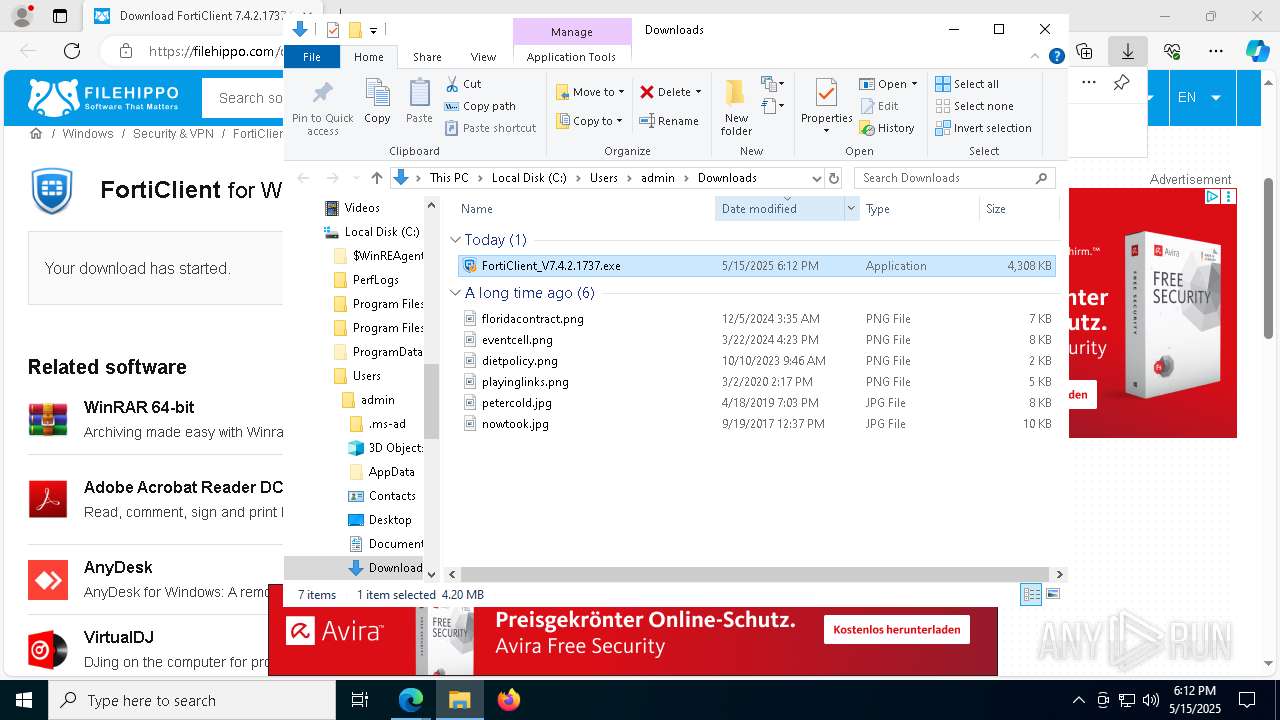Screen dimensions: 1280x720
Task: Select petercold.jpg file
Action: pyautogui.click(x=757, y=403)
